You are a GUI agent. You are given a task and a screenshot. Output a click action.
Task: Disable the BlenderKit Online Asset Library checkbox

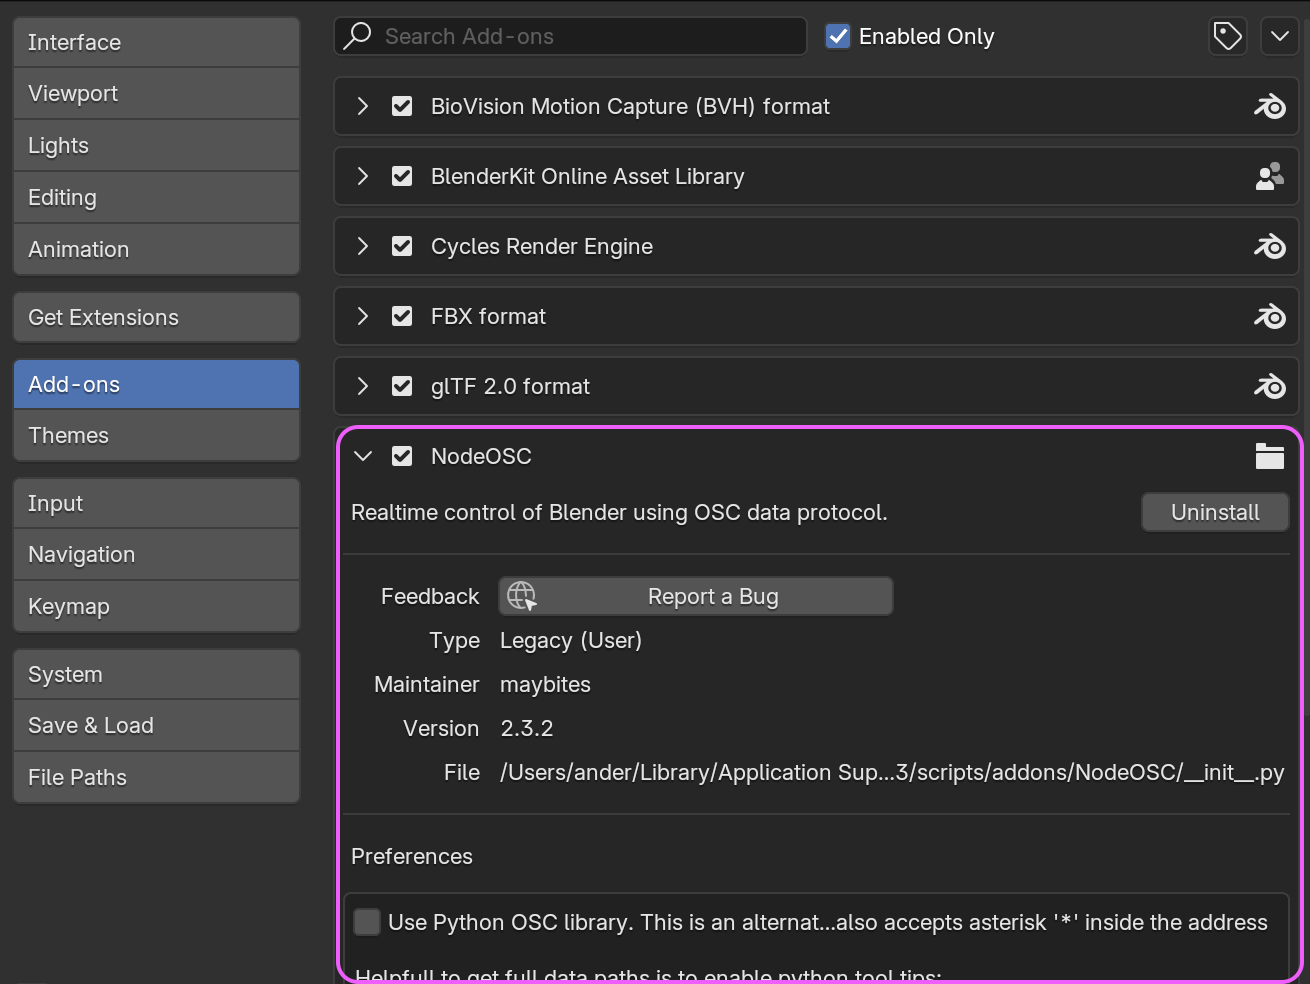[x=402, y=176]
